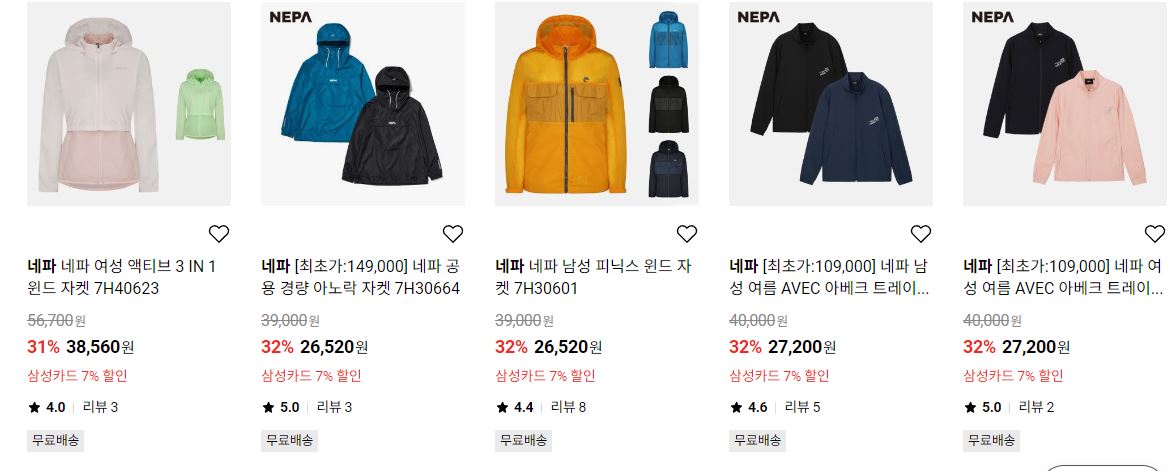Like the Phoenix wind jacket 7H30601
Screen dimensions: 1173x471
point(687,234)
